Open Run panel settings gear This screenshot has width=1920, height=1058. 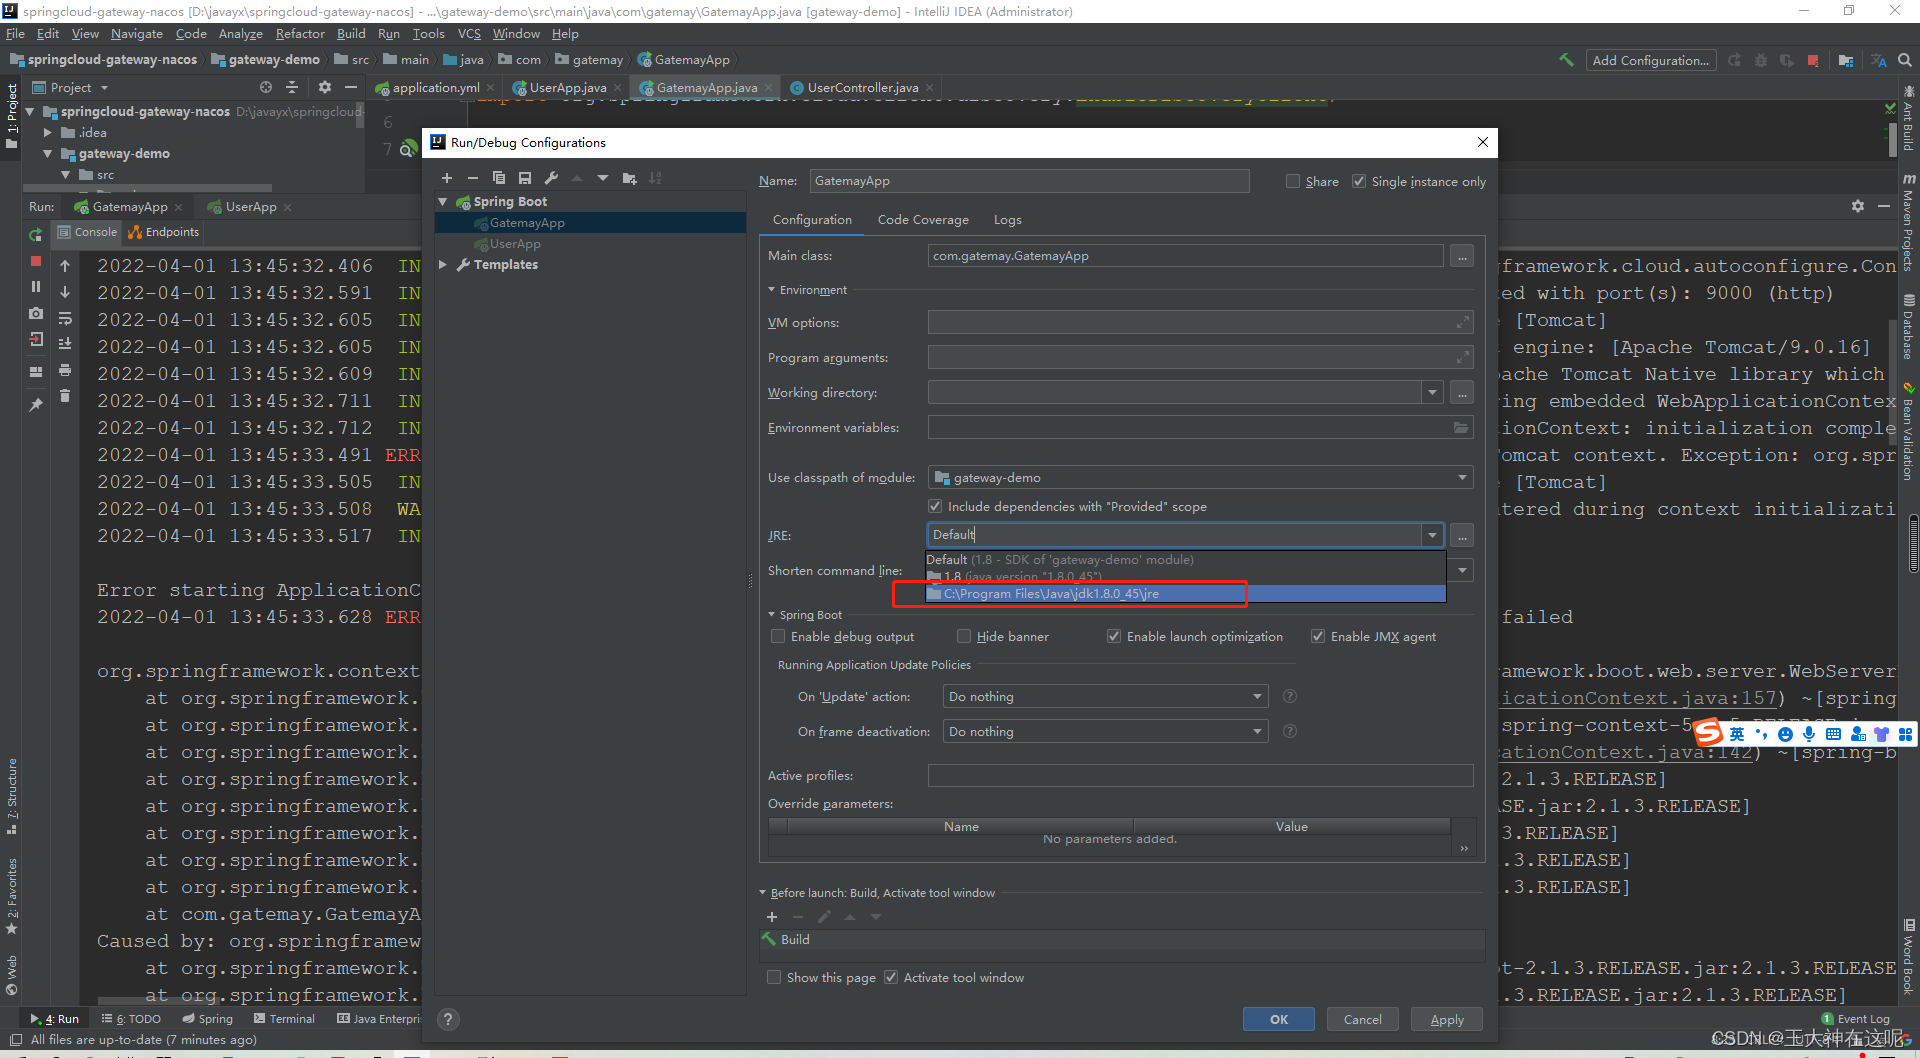1858,206
